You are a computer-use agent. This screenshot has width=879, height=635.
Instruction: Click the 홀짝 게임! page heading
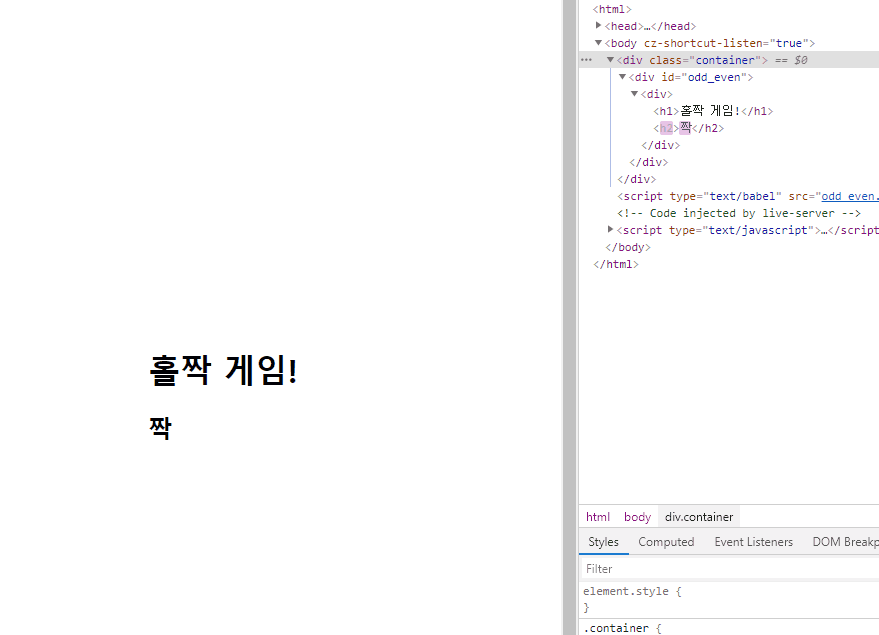click(x=223, y=370)
